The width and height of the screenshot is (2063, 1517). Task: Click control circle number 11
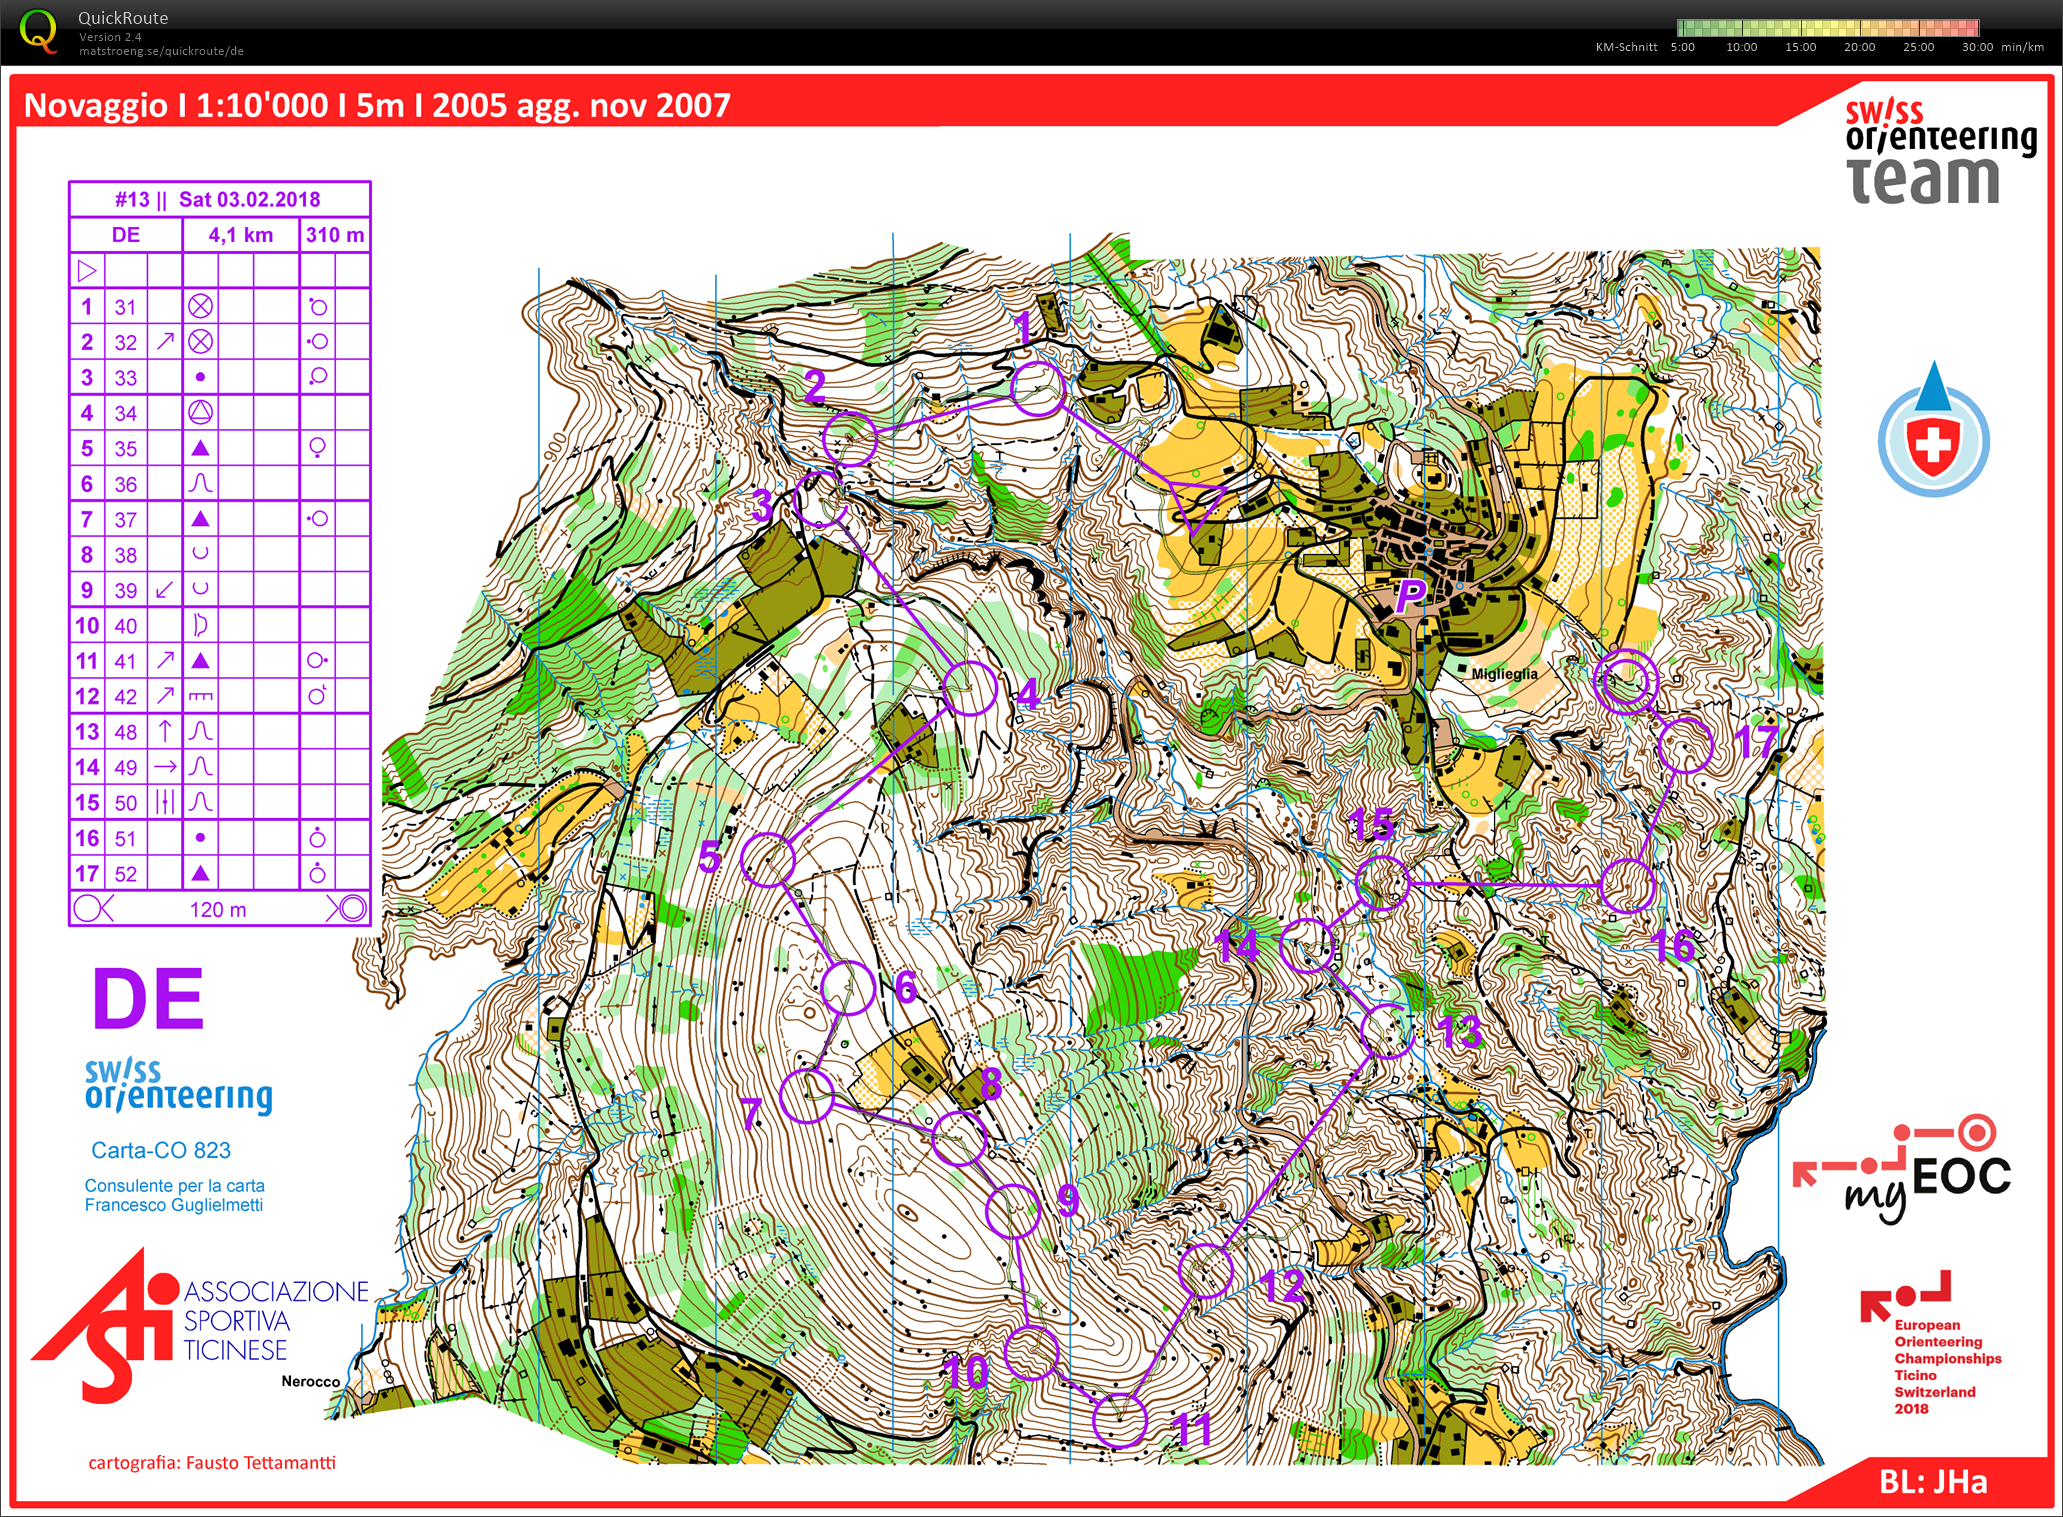coord(1119,1420)
